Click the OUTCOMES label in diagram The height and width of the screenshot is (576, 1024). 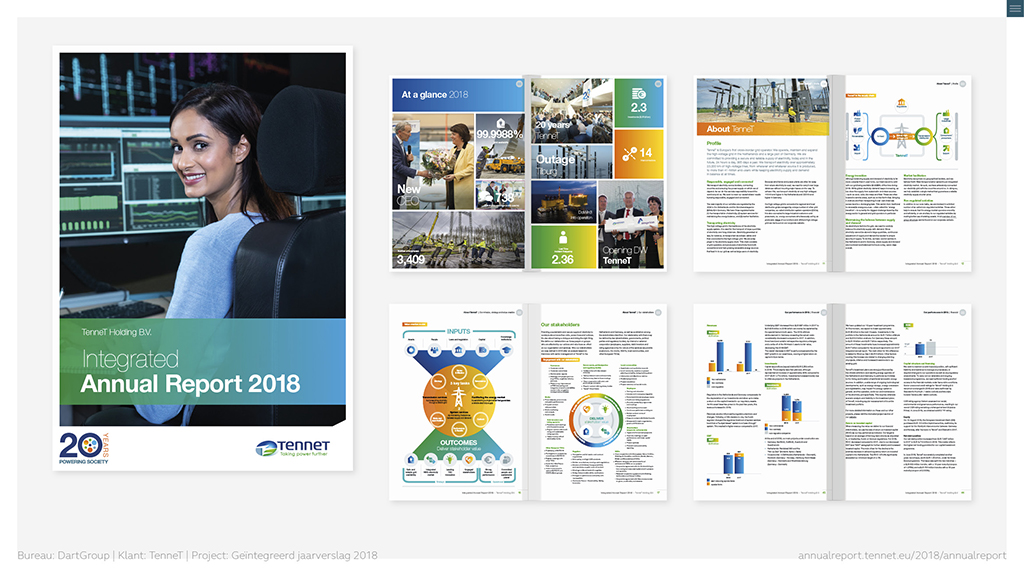click(458, 442)
